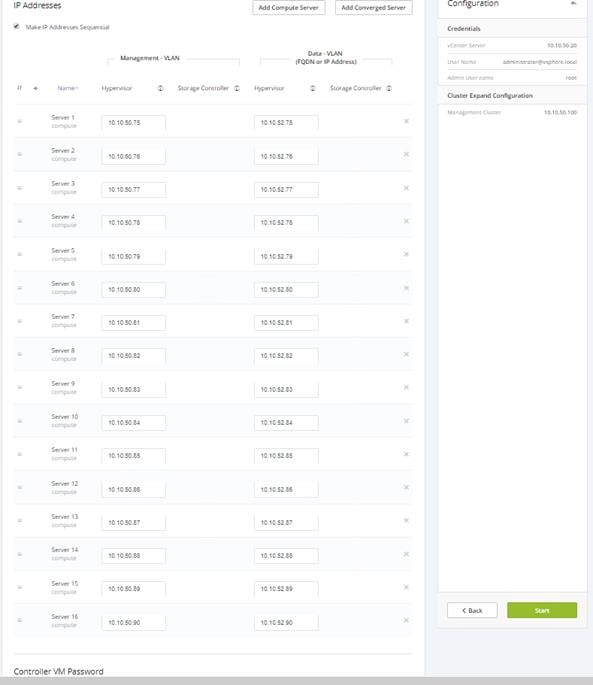Image resolution: width=593 pixels, height=685 pixels.
Task: Grab the drag handle of Server 9
Action: coord(20,387)
